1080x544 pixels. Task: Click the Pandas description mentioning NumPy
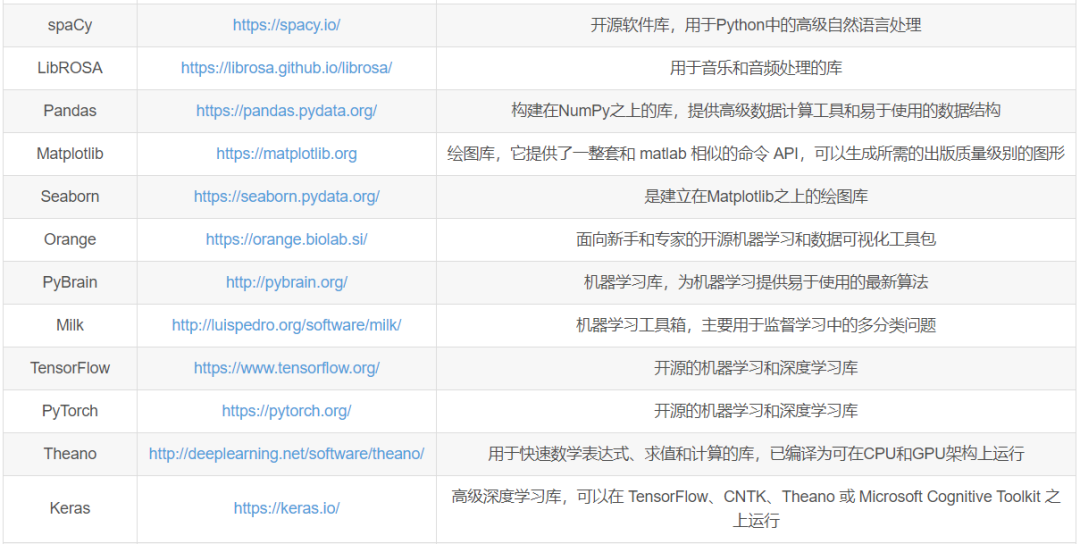756,111
